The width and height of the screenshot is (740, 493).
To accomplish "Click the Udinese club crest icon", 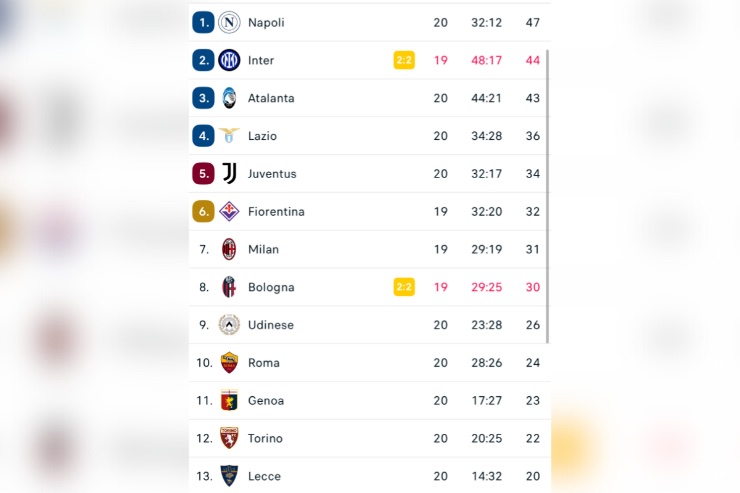I will pyautogui.click(x=230, y=325).
